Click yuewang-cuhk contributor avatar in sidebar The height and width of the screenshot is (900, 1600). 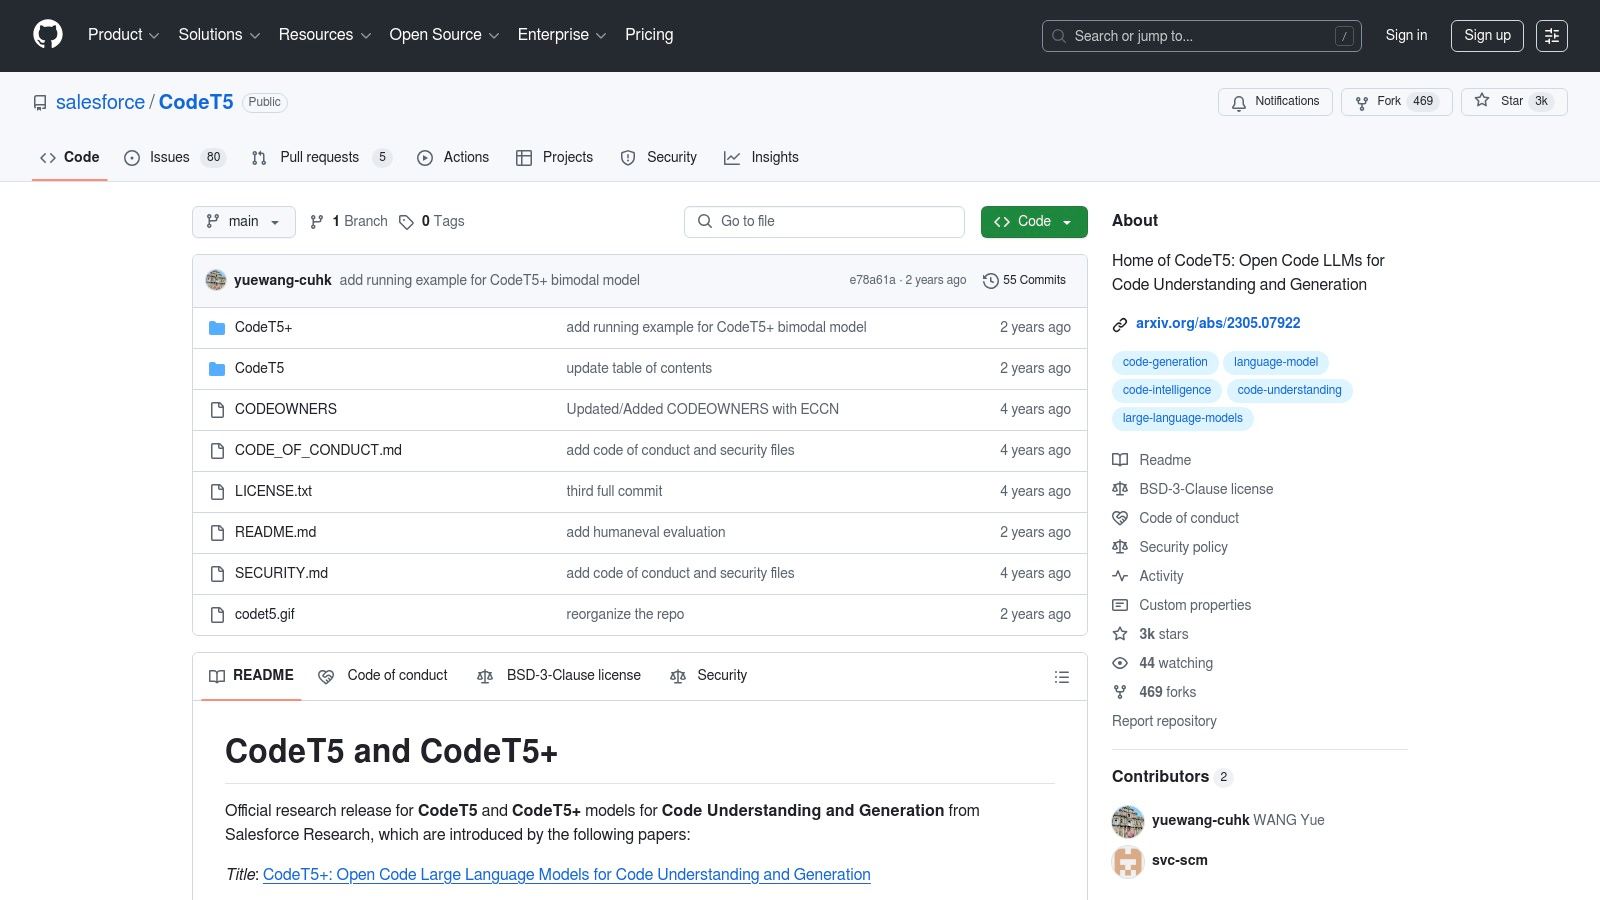point(1128,821)
